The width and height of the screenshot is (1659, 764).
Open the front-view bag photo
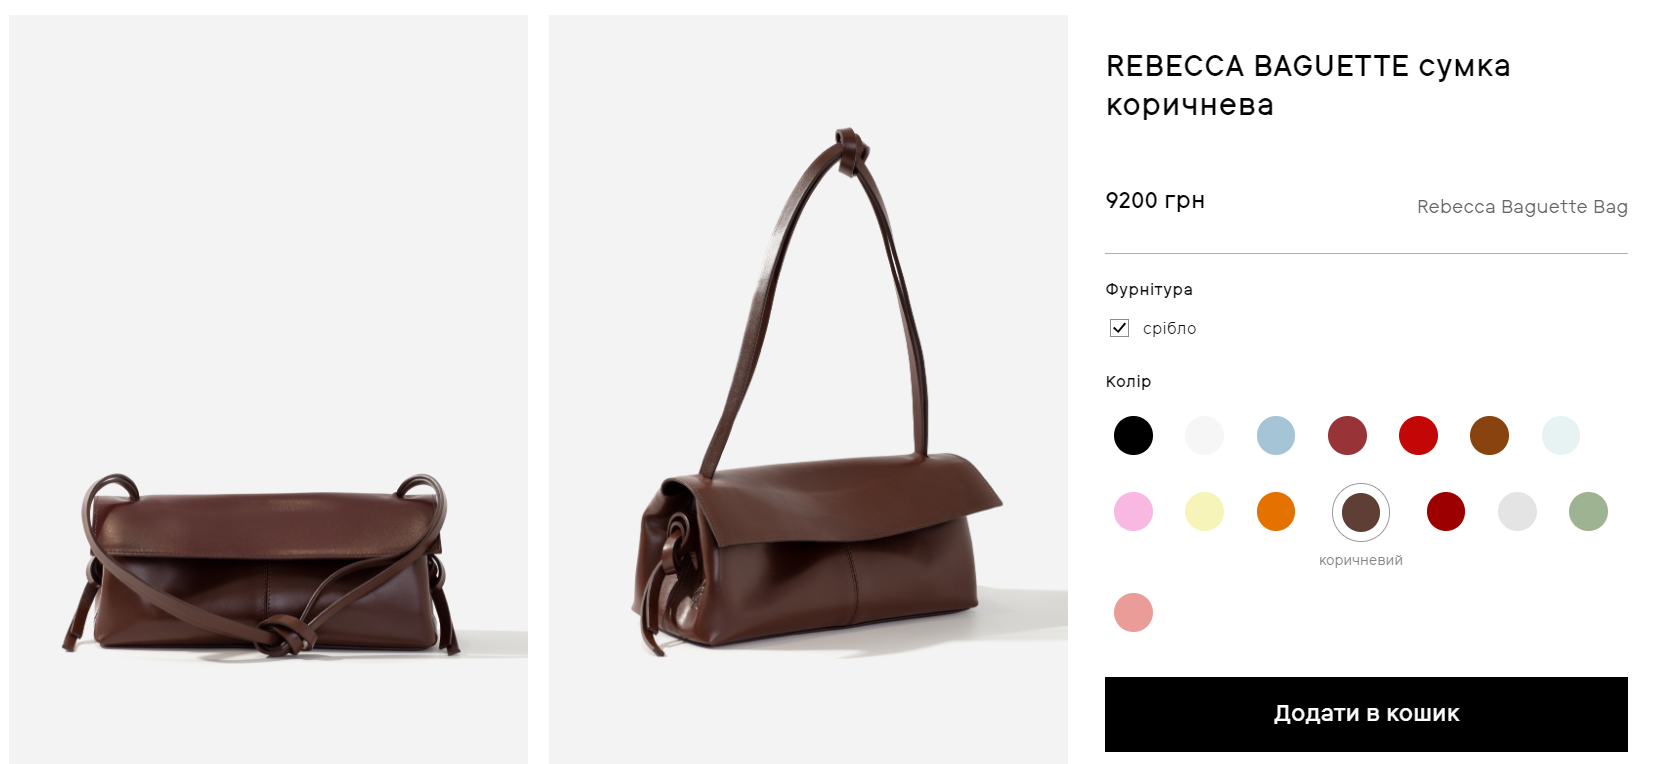click(268, 389)
